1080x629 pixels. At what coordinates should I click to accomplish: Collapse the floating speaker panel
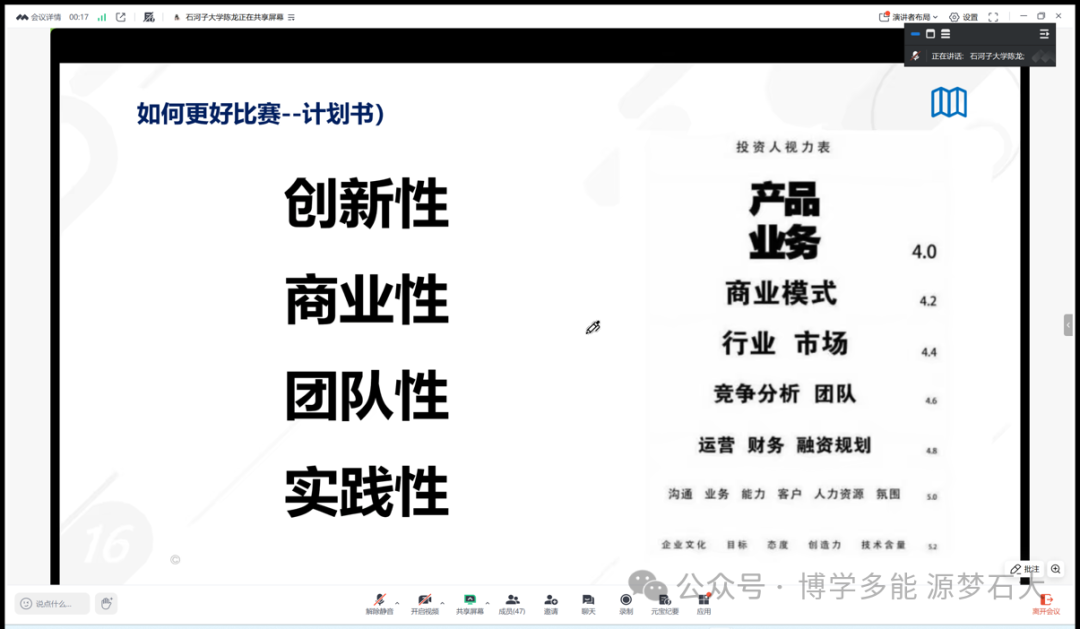pos(1044,34)
